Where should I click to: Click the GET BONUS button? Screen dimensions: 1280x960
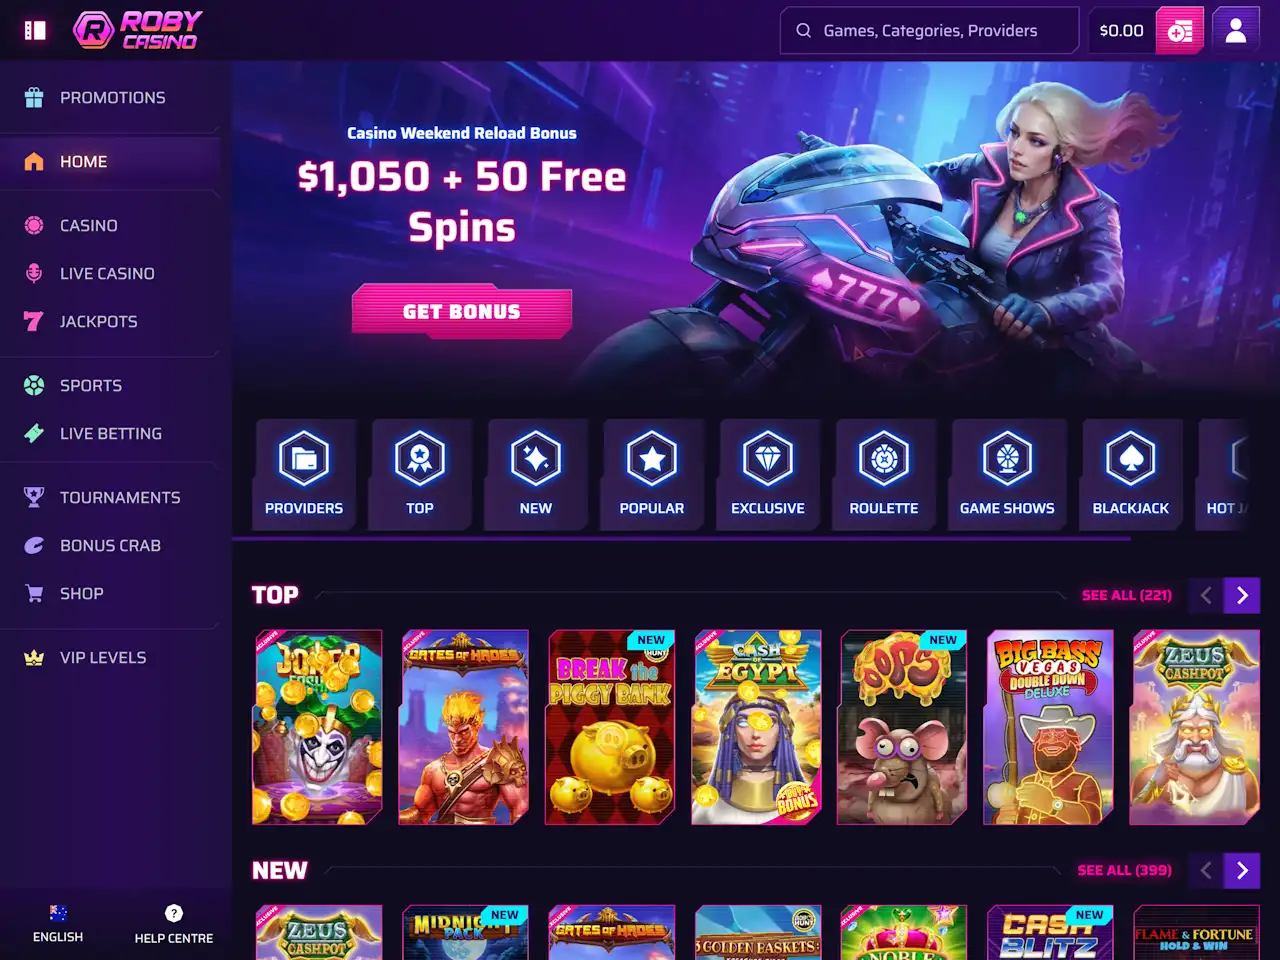pyautogui.click(x=462, y=311)
